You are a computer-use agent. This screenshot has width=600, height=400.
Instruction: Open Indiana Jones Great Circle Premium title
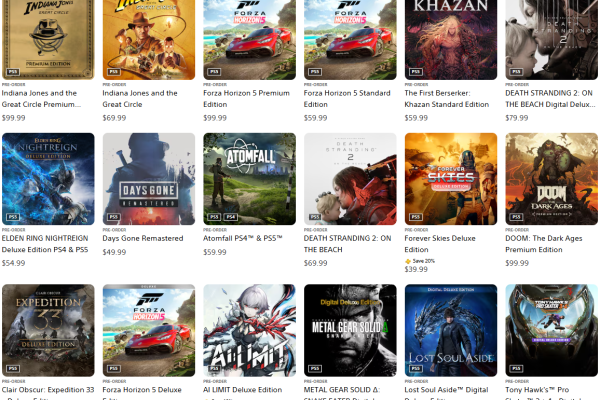click(x=41, y=99)
